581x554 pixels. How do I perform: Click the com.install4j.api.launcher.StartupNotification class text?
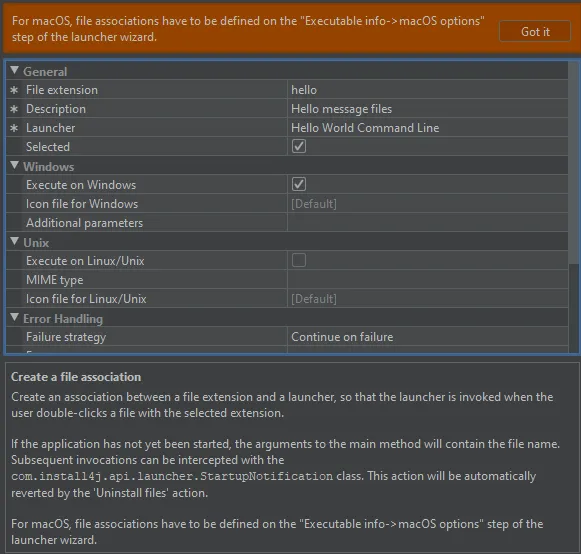click(172, 476)
